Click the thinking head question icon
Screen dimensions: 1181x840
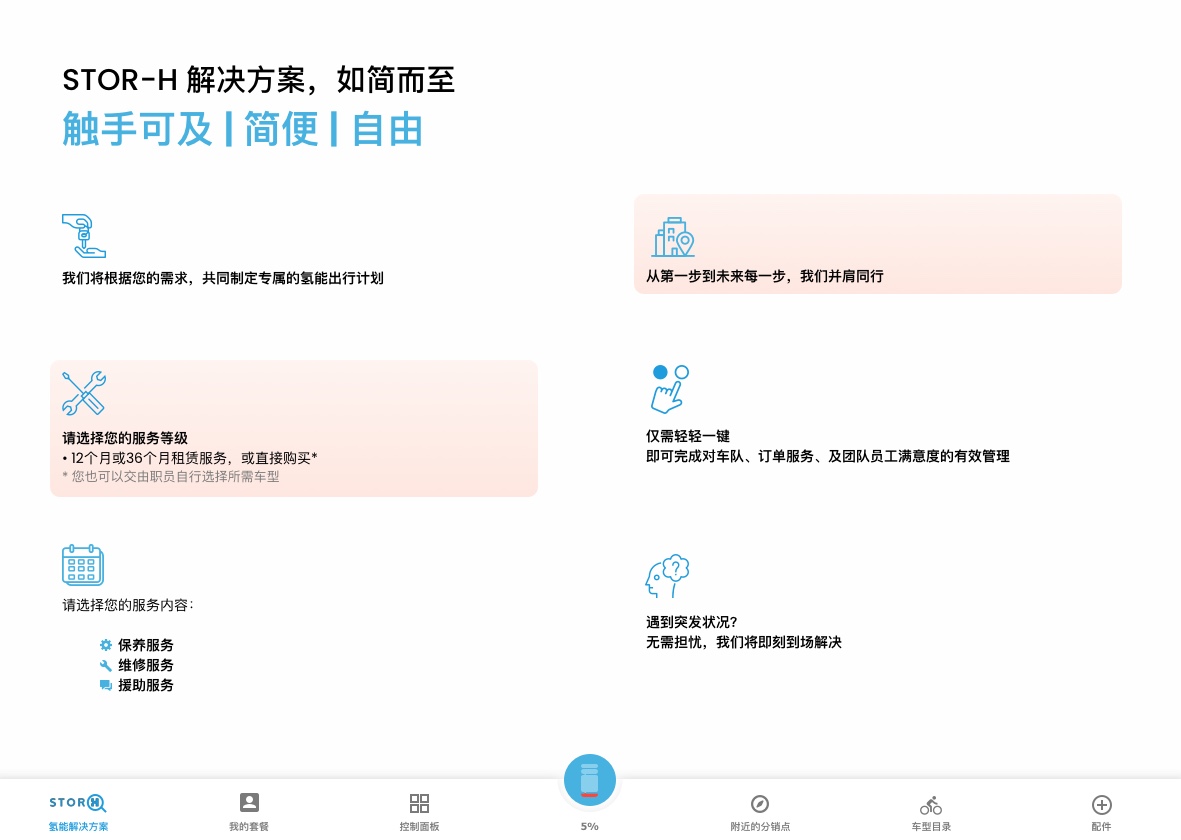click(x=668, y=576)
